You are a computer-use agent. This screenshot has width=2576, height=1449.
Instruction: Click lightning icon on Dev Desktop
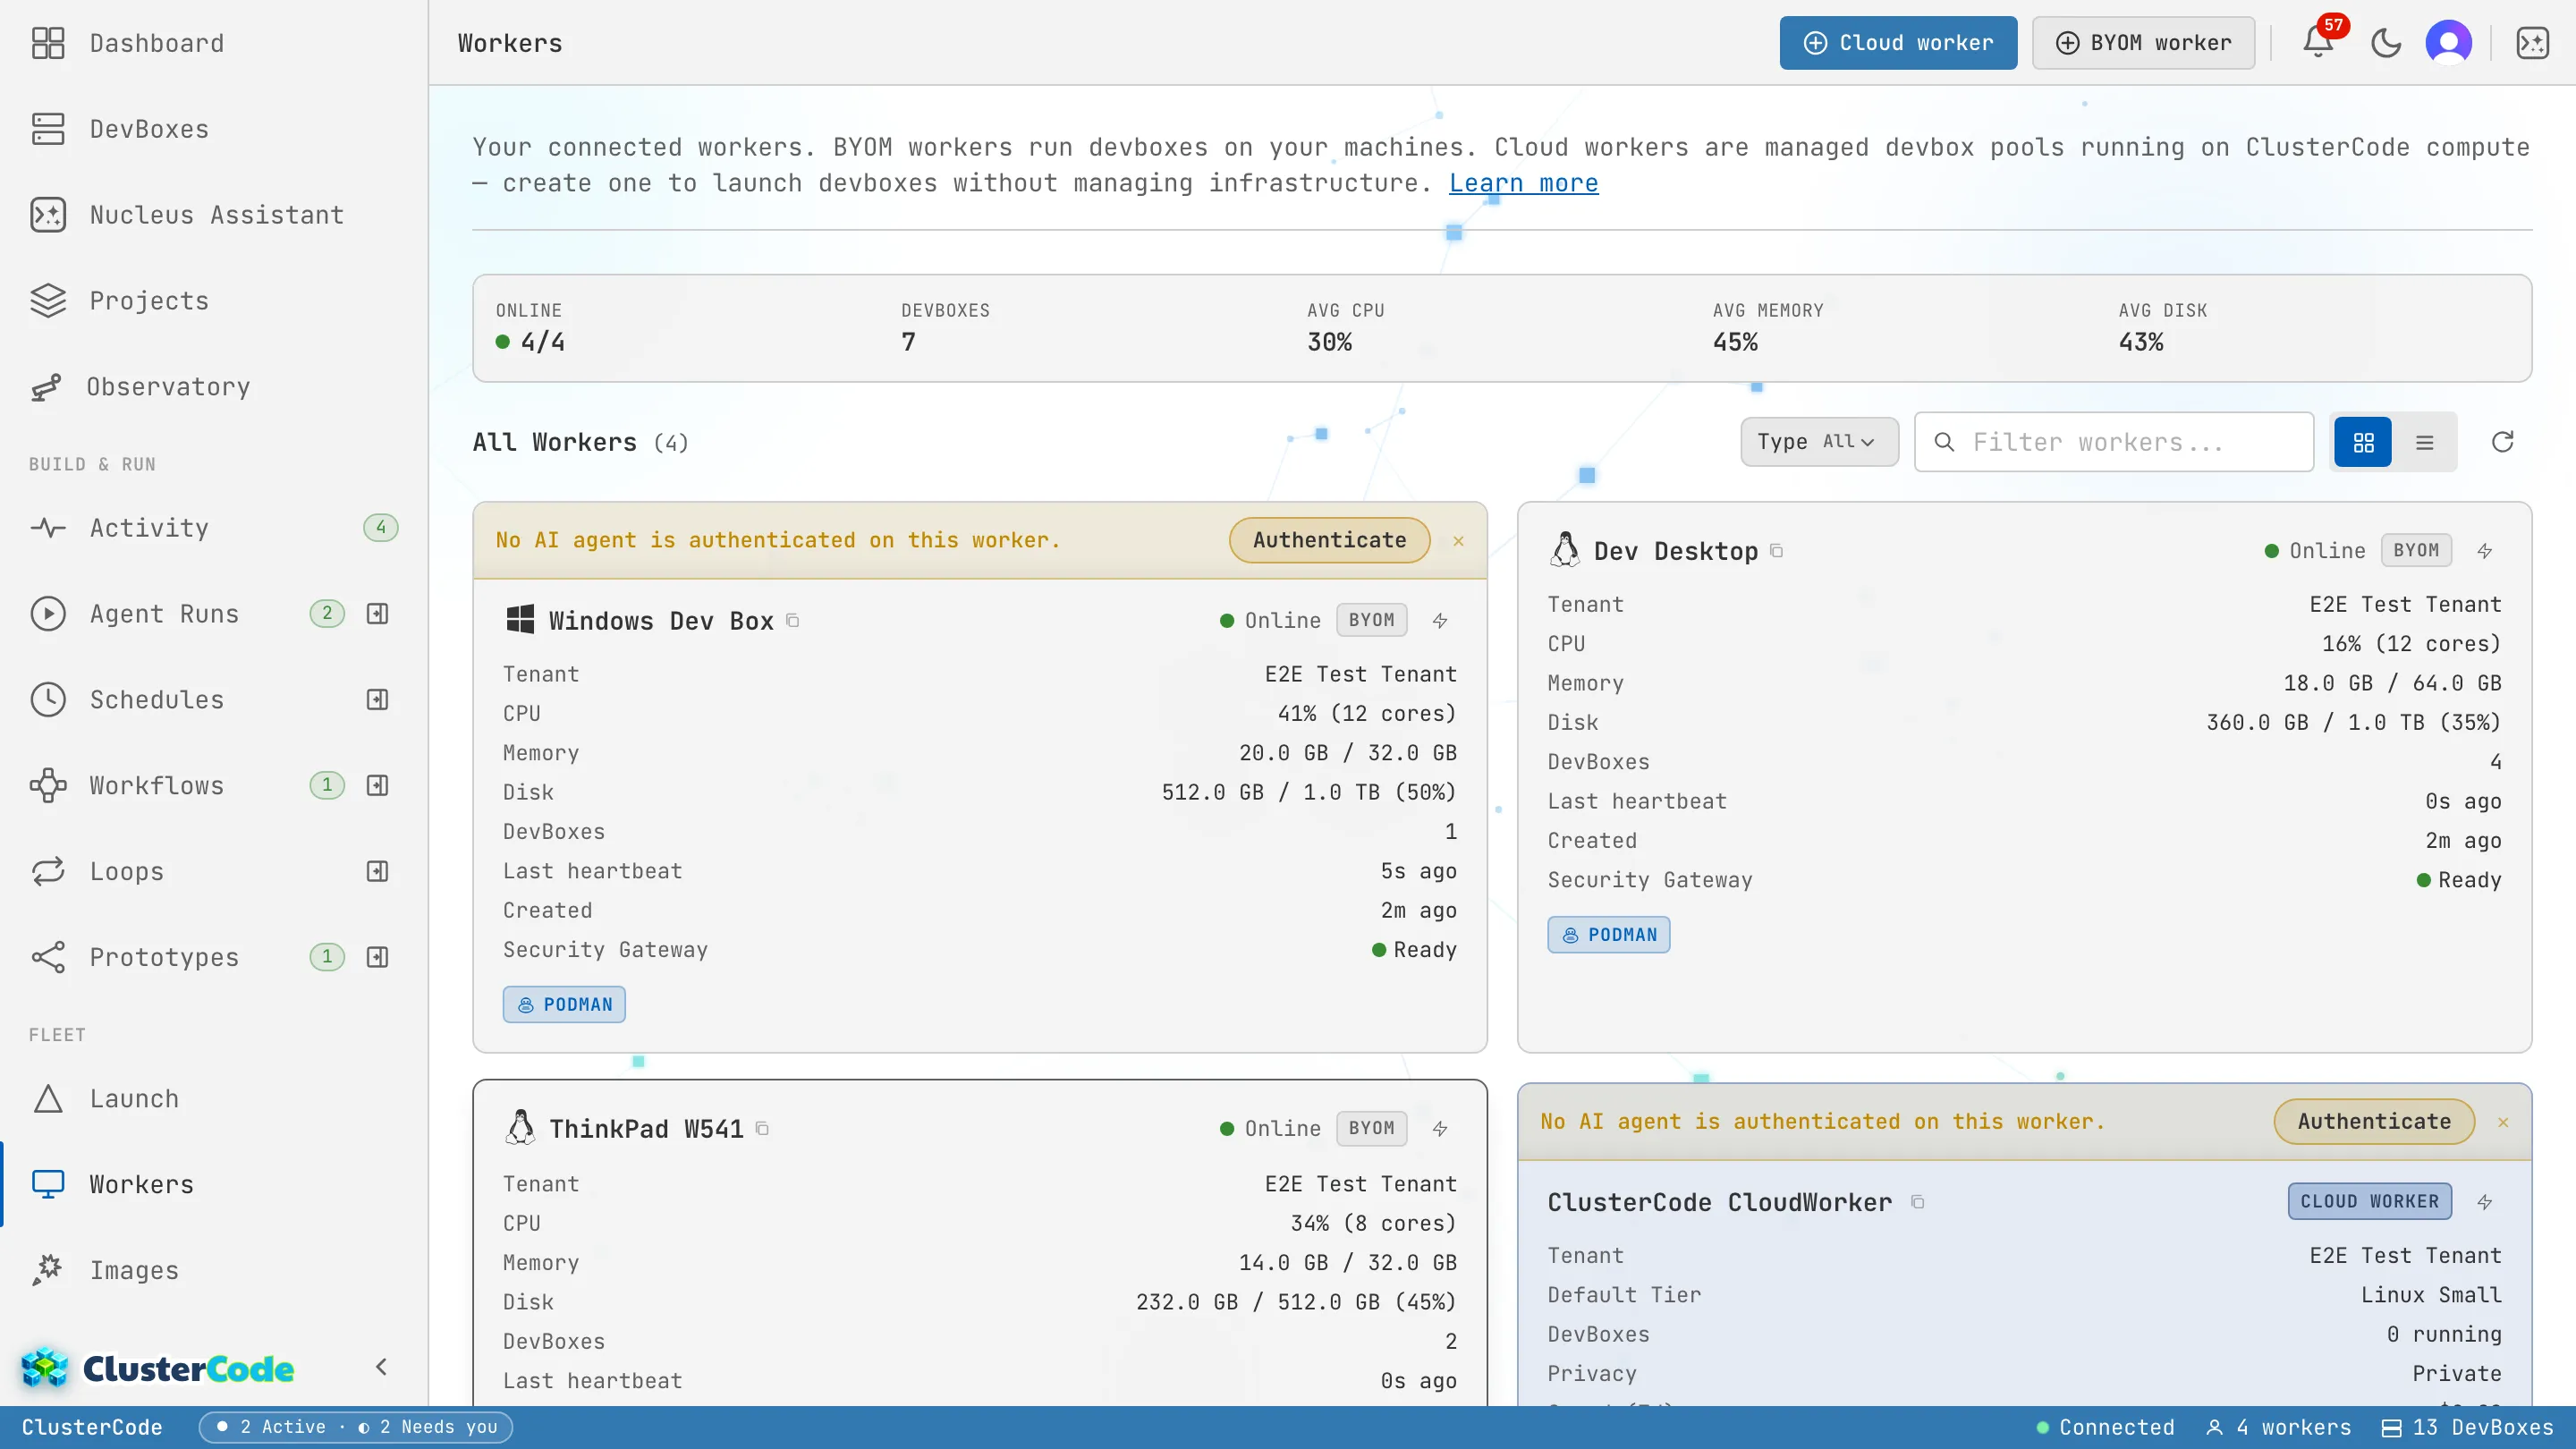pyautogui.click(x=2485, y=551)
